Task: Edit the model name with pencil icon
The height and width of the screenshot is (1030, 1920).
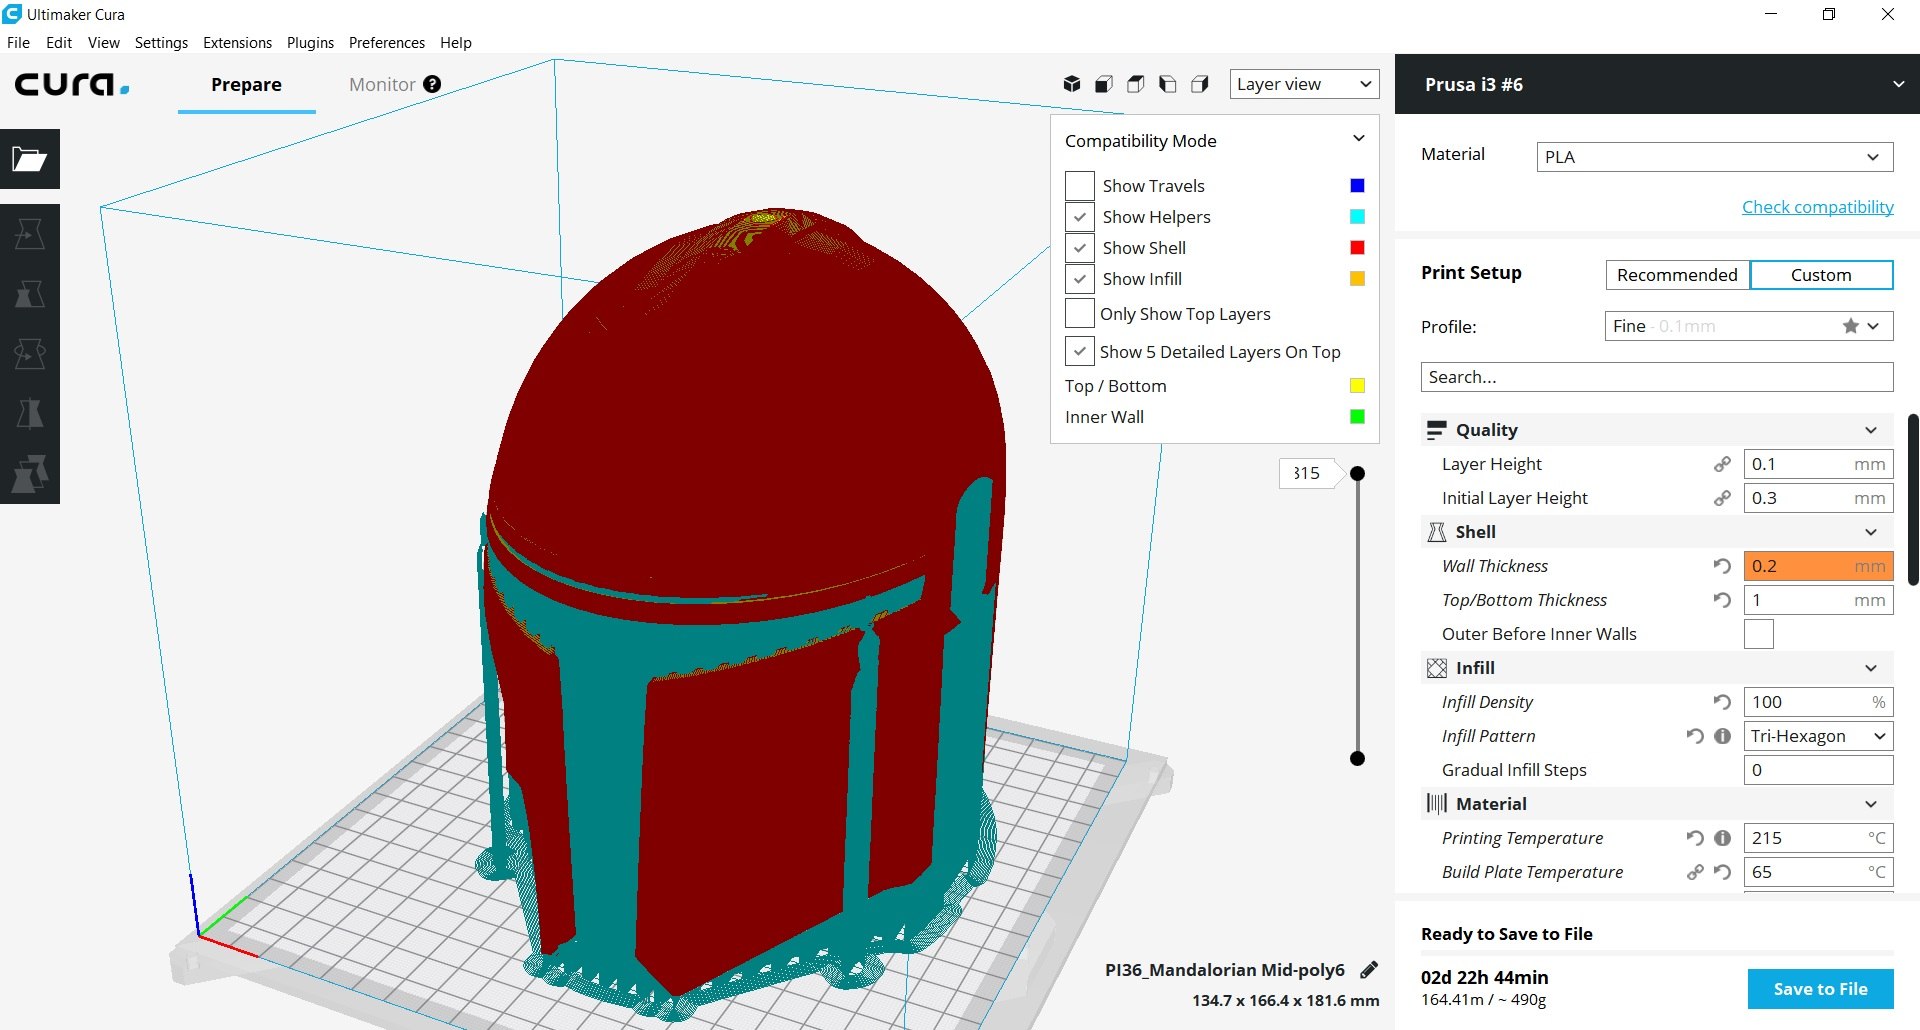Action: 1369,969
